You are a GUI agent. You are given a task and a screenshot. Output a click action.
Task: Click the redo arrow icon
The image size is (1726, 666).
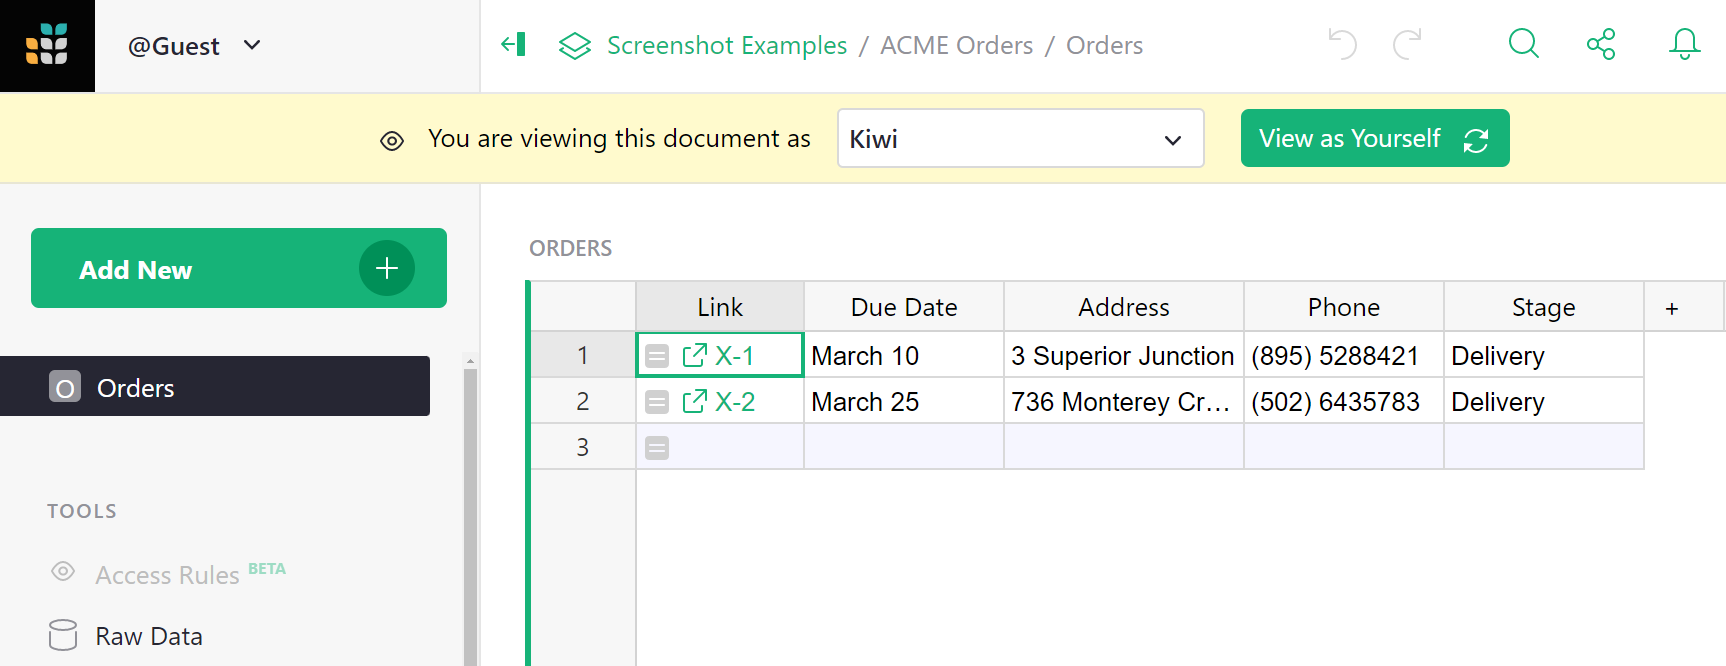pos(1408,44)
